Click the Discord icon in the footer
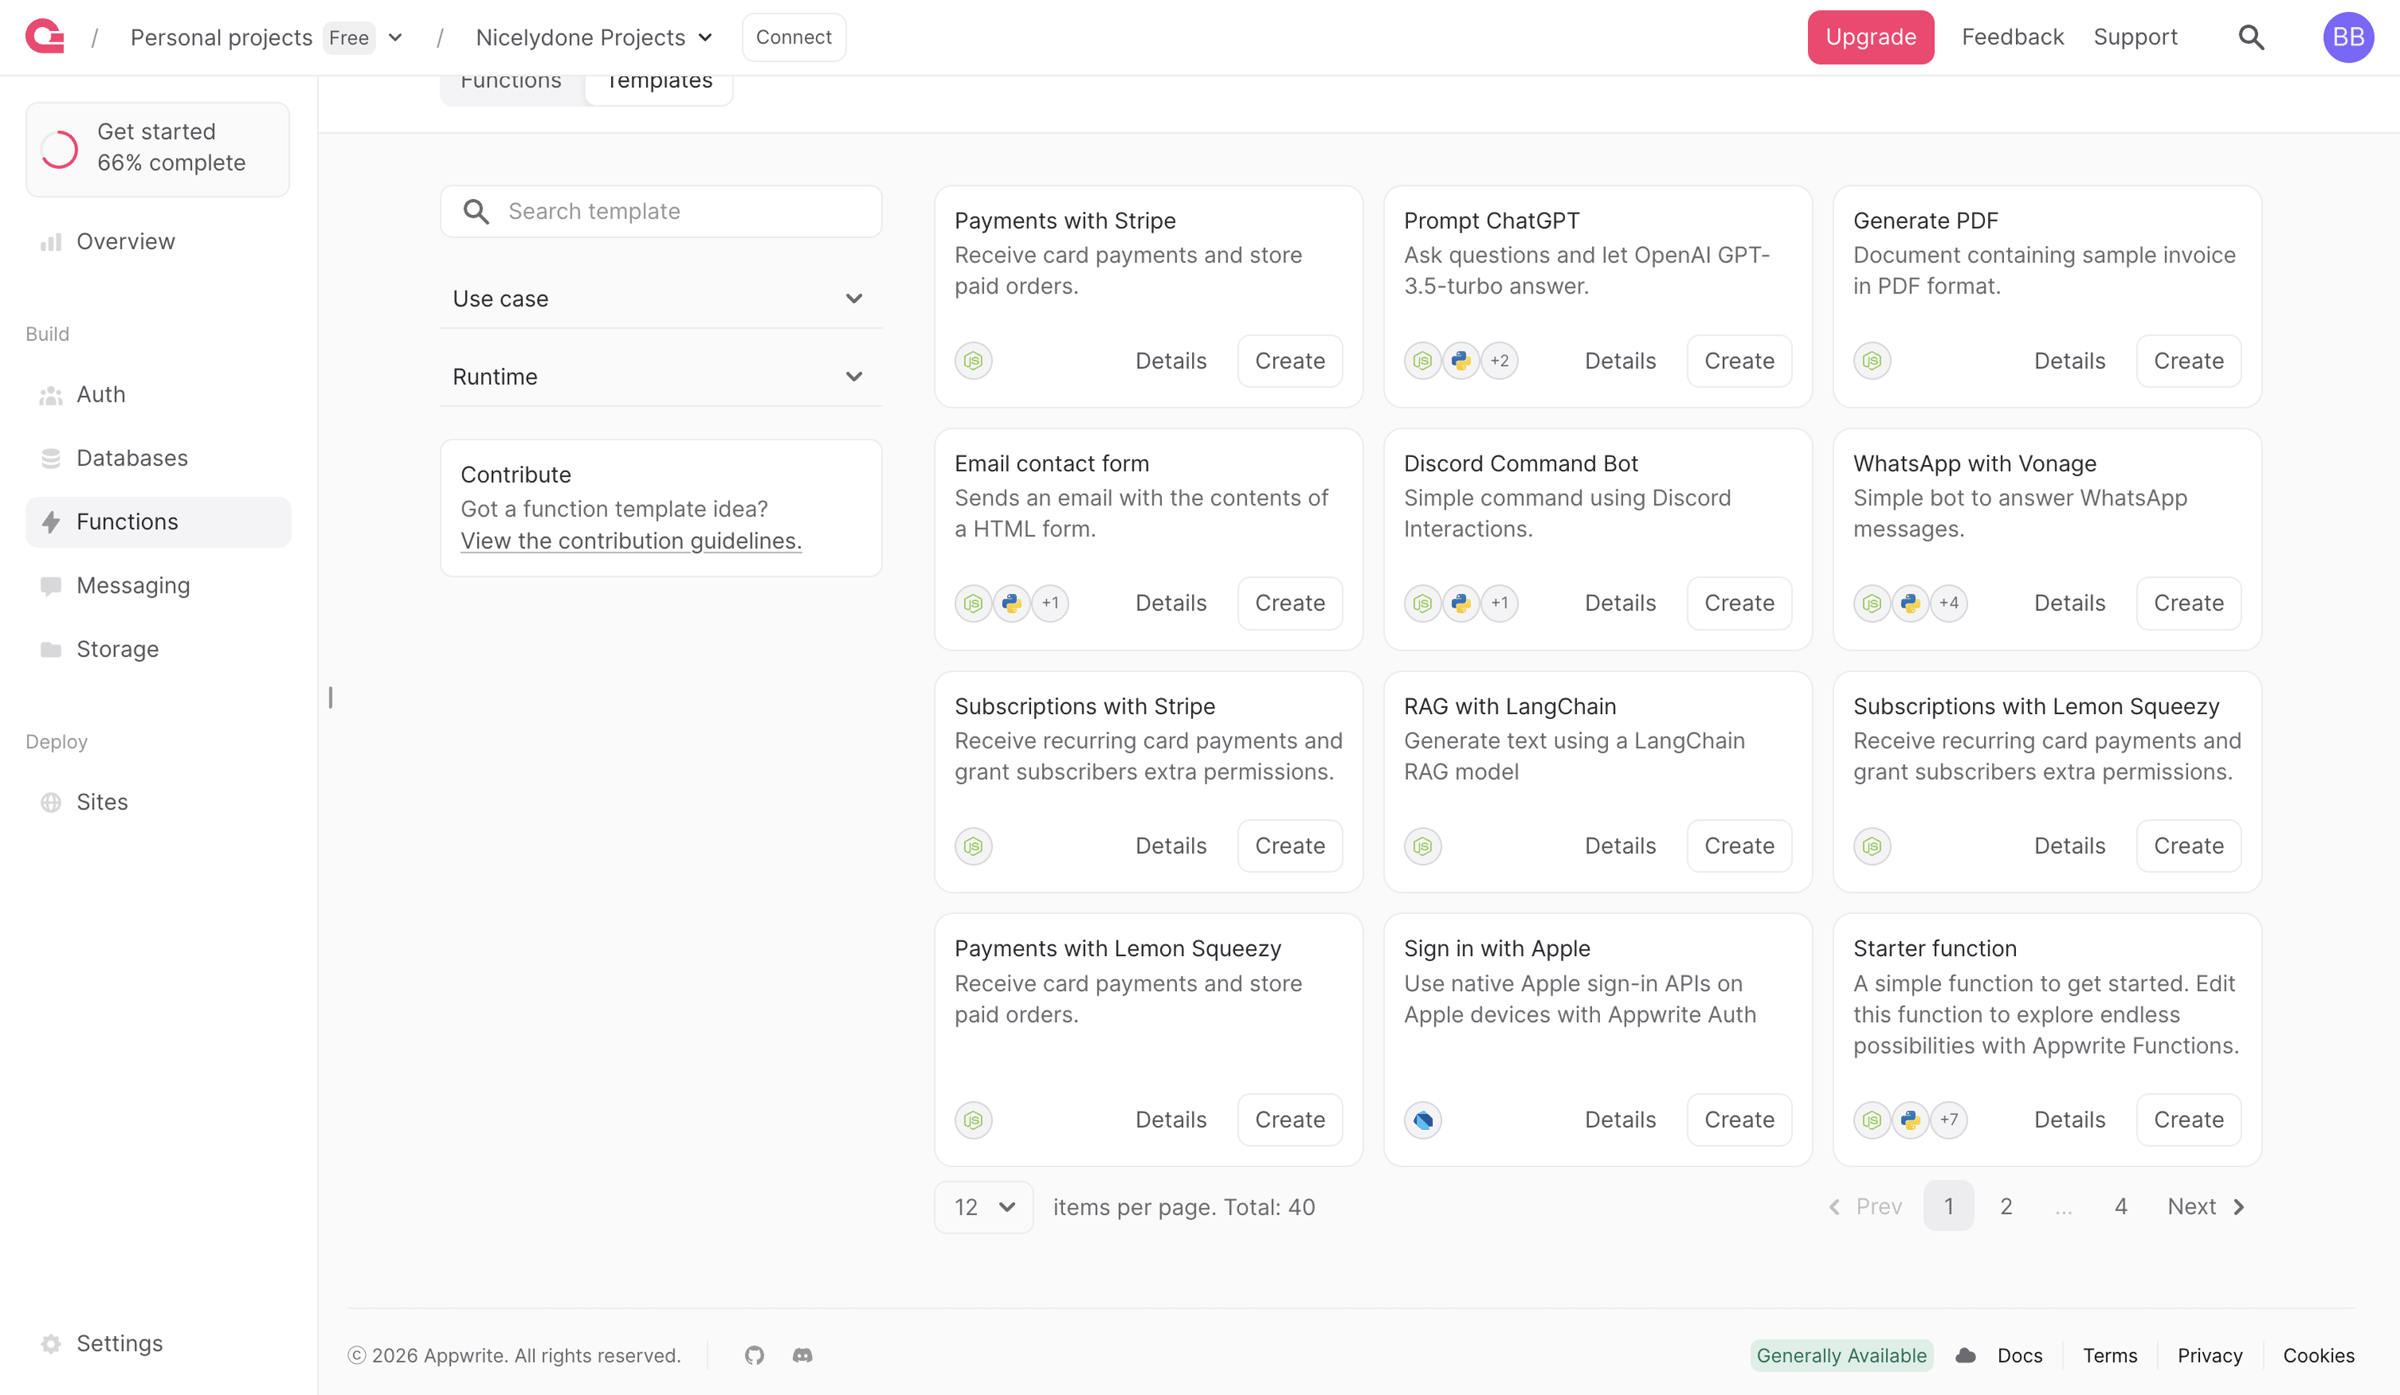The height and width of the screenshot is (1395, 2400). [802, 1355]
